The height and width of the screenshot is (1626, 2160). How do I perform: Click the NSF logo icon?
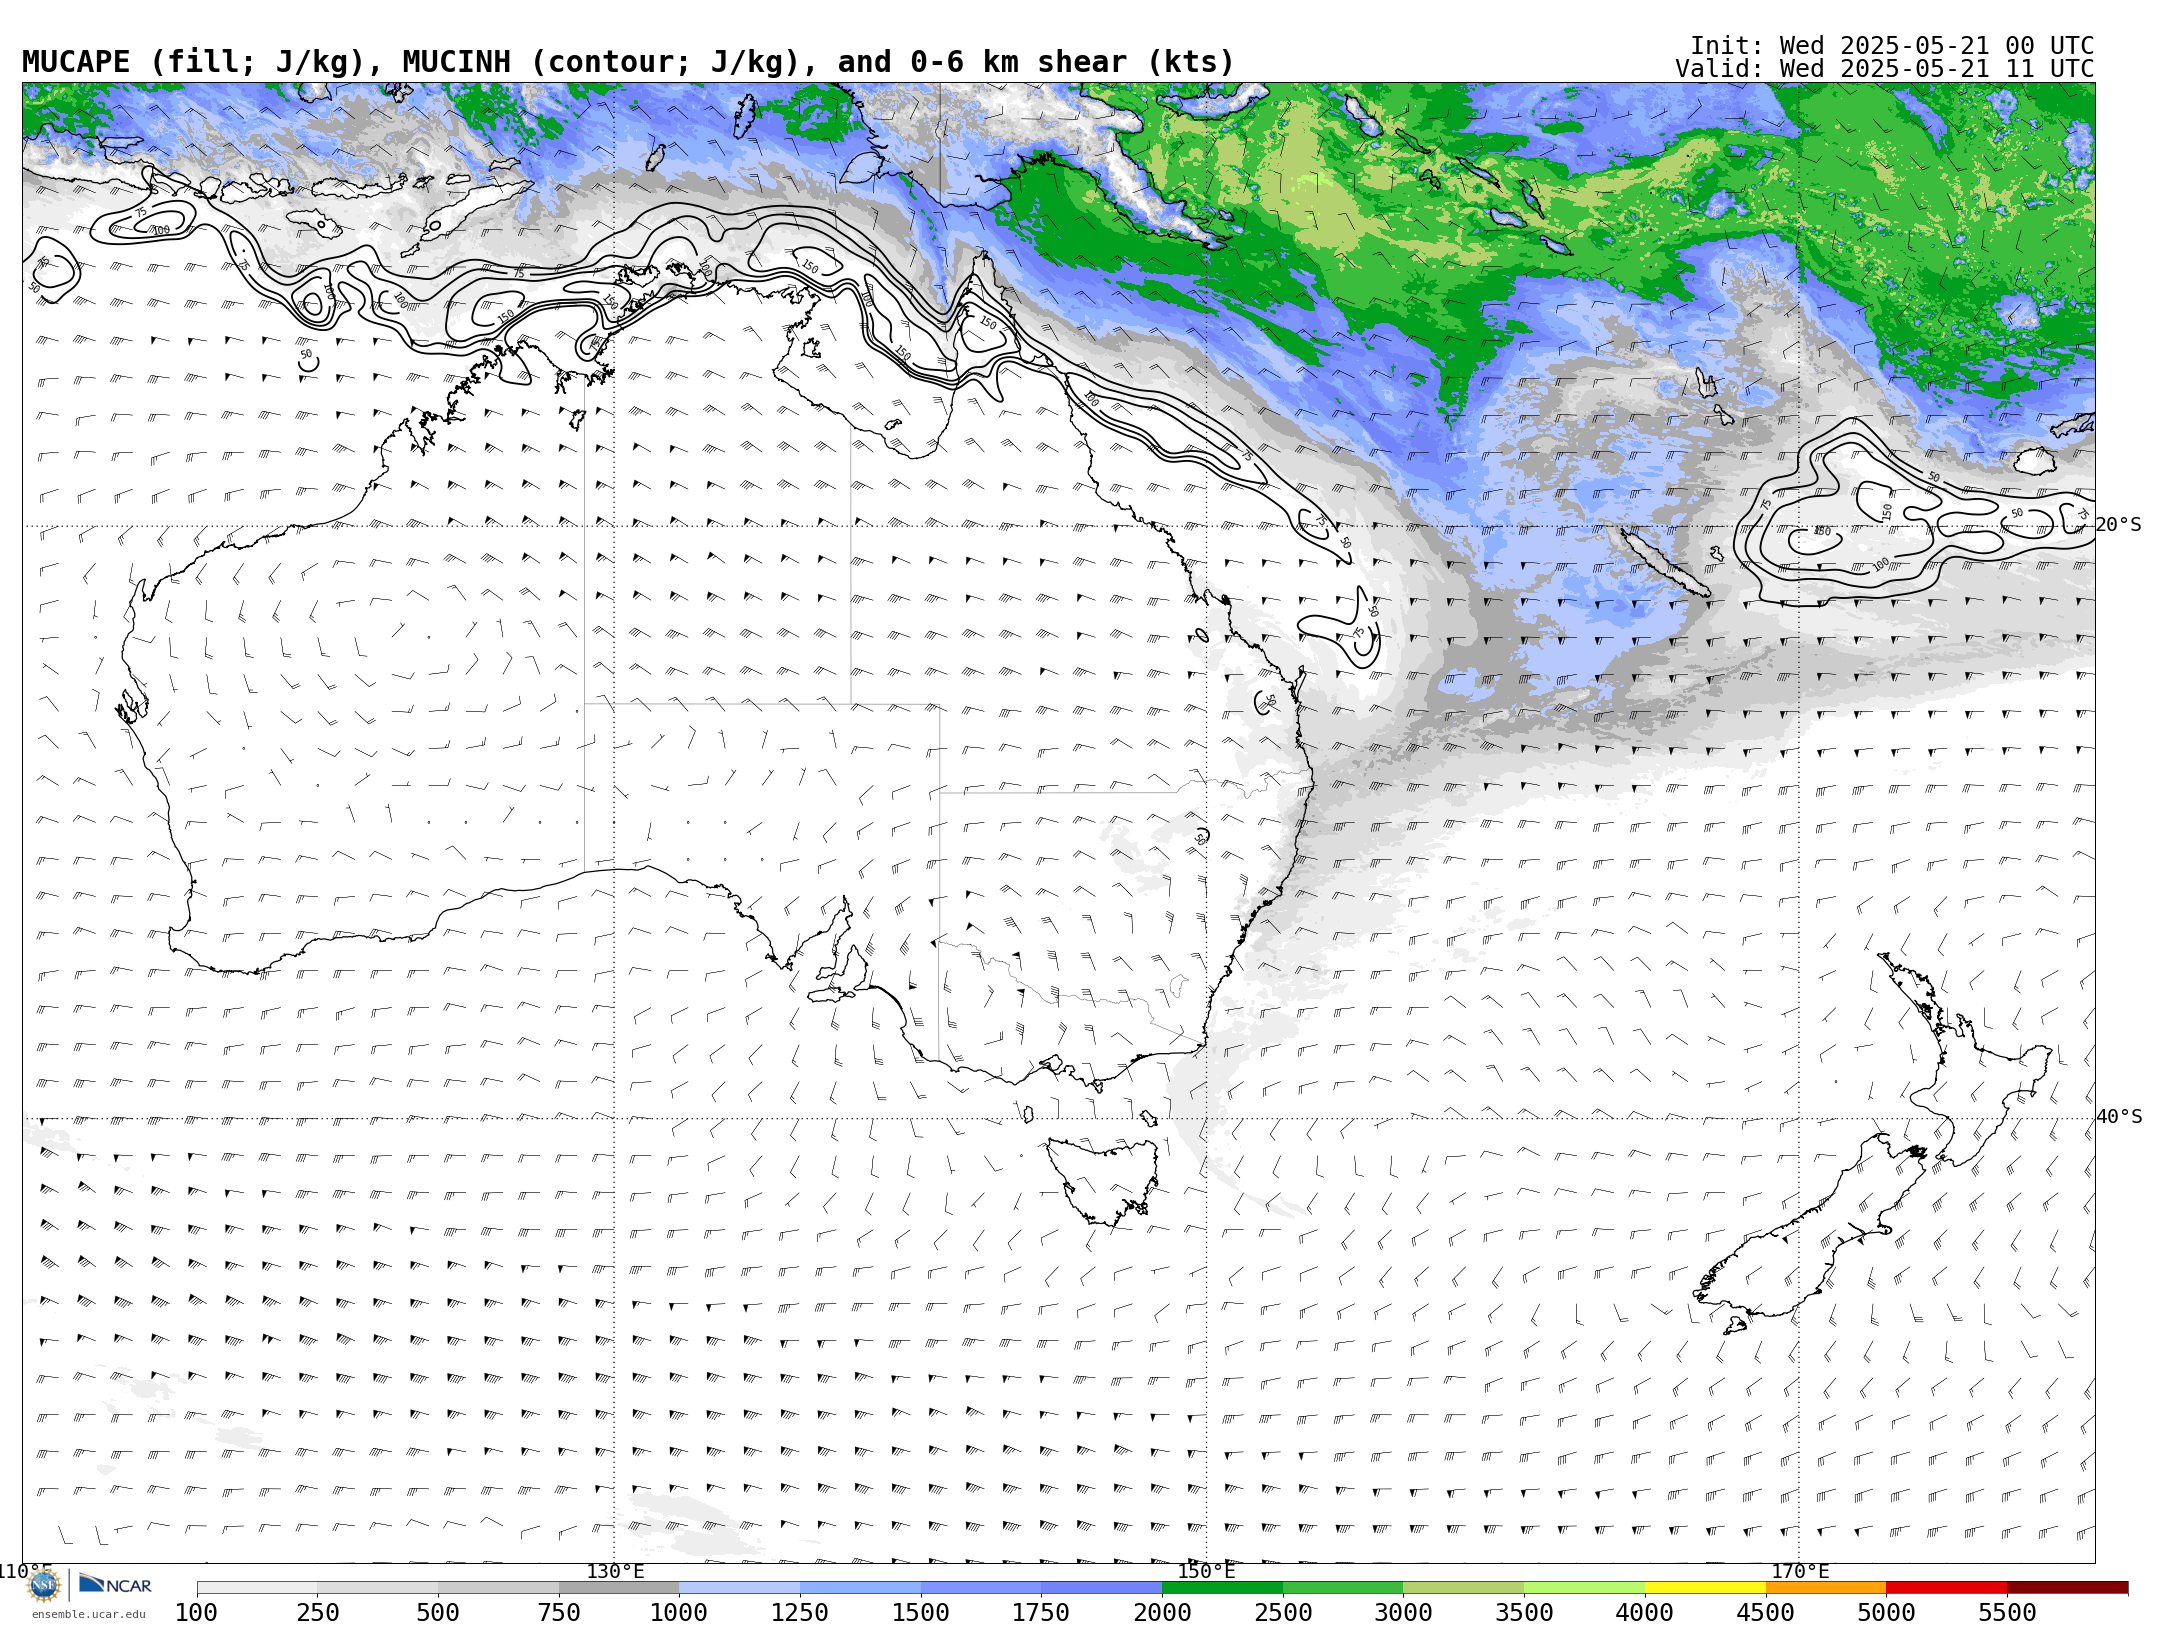pos(44,1585)
